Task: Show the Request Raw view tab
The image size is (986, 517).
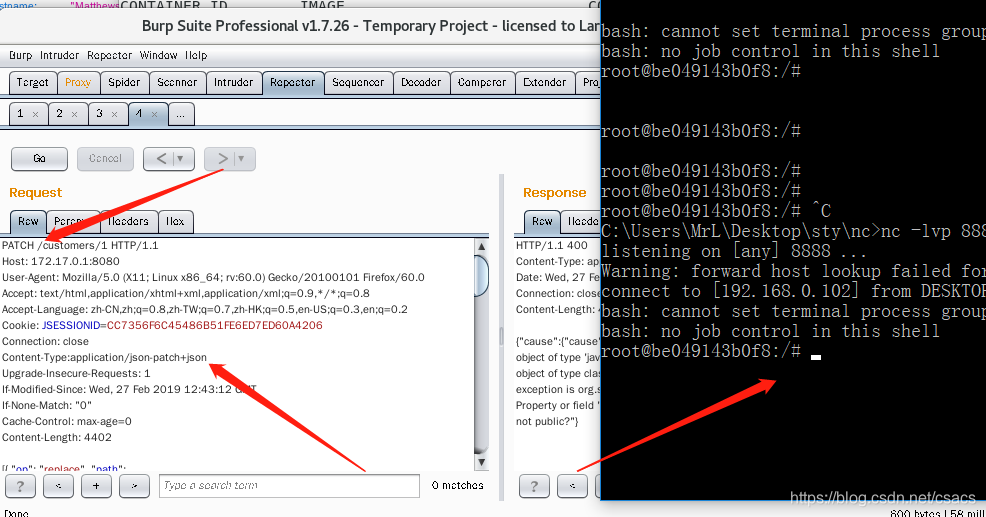Action: pyautogui.click(x=28, y=221)
